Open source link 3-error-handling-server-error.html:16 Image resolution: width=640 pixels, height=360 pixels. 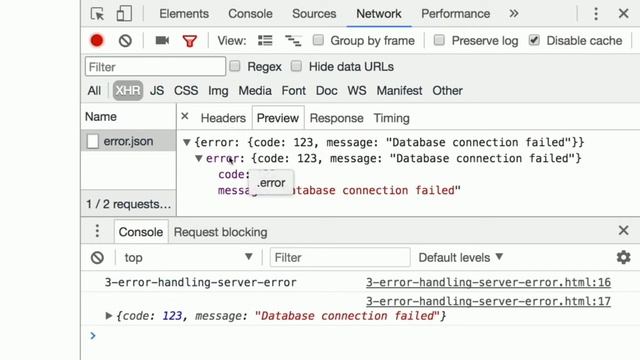[x=488, y=282]
